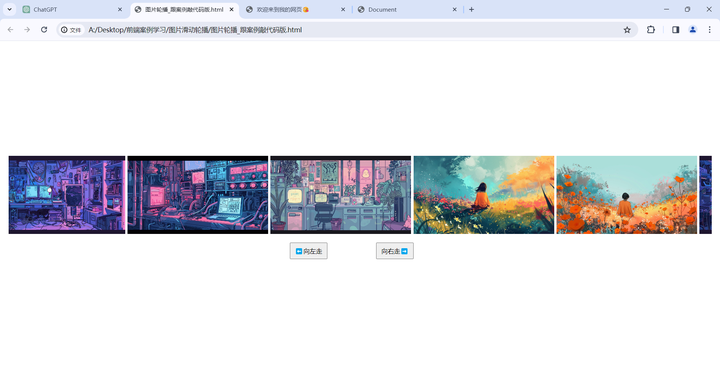Open the Chrome three-dot menu
The image size is (720, 383).
tap(709, 30)
